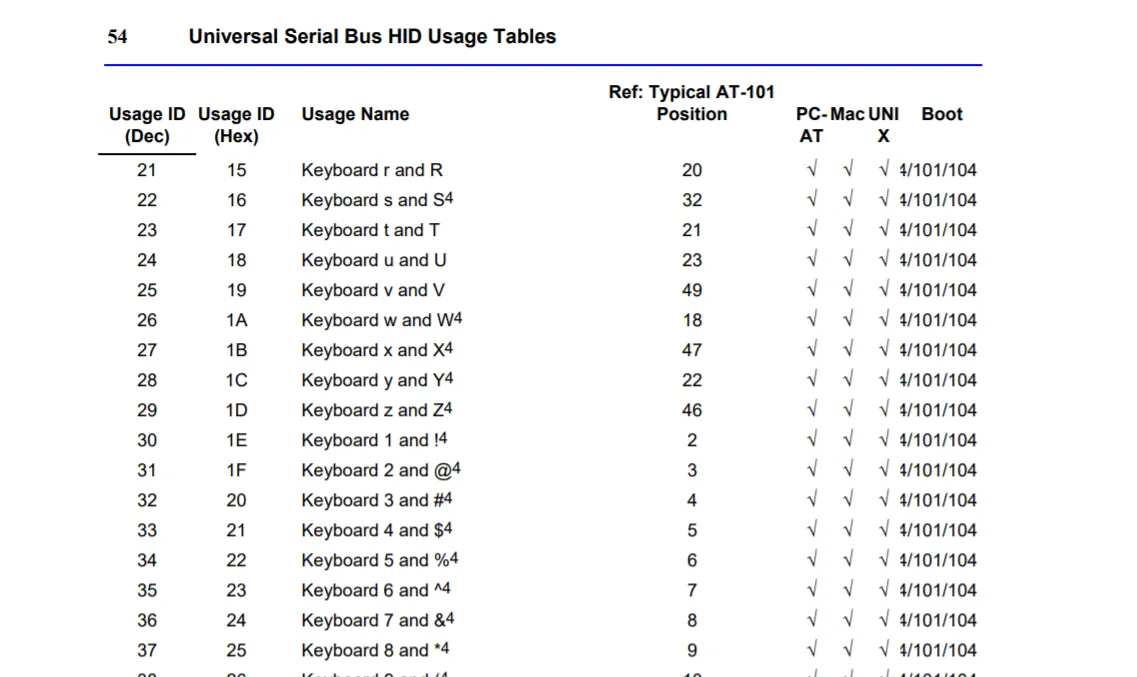The width and height of the screenshot is (1137, 677).
Task: Click the PC-AT checkmark for Keyboard t and T
Action: coord(811,230)
